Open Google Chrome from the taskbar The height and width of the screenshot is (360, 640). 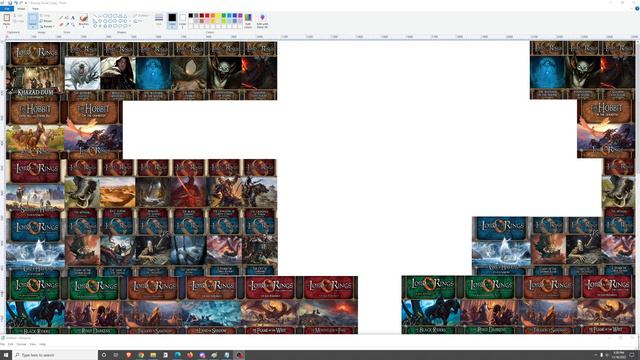tap(141, 355)
